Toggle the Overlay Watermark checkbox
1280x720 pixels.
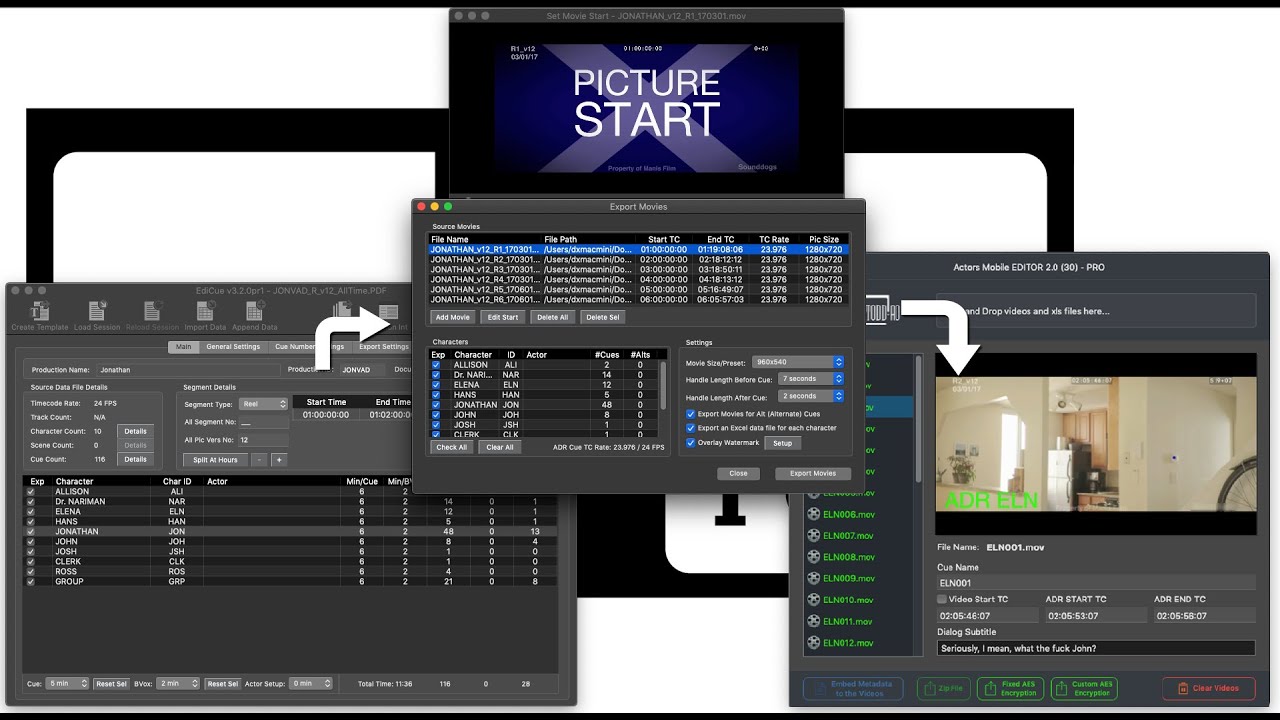click(690, 443)
